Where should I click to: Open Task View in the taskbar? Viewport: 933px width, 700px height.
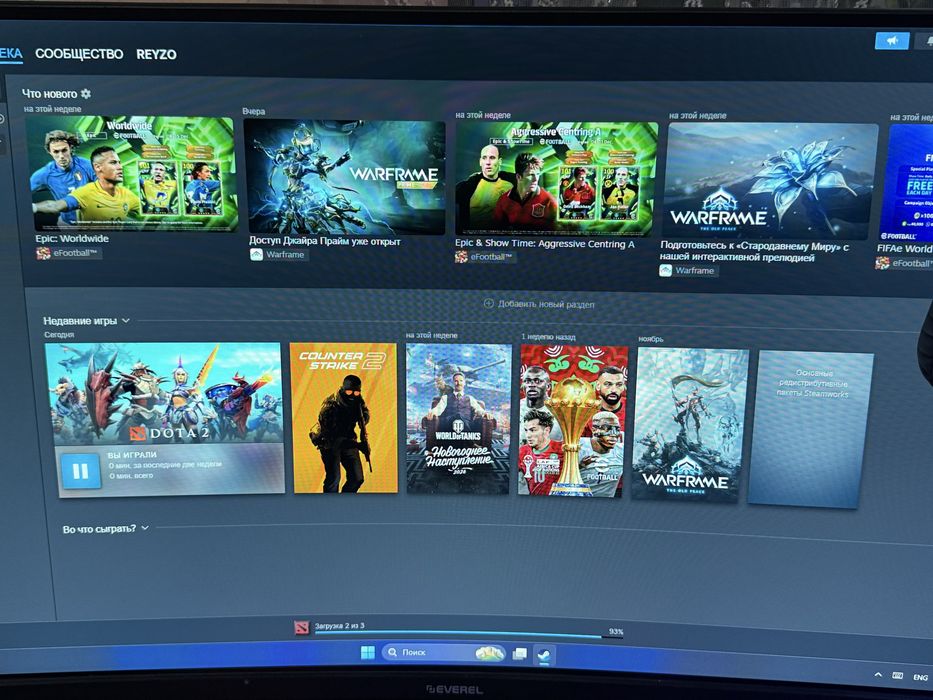click(519, 654)
